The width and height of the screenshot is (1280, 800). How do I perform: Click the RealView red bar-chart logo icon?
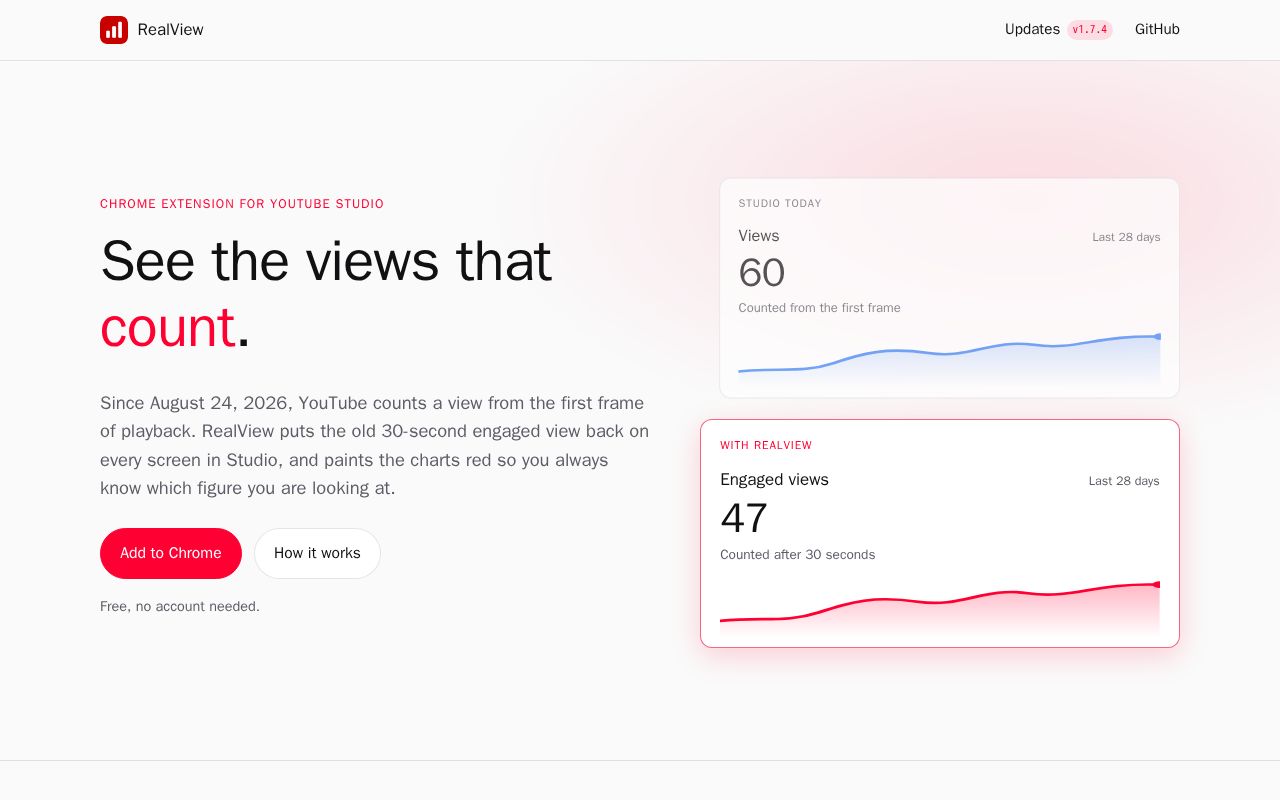114,30
